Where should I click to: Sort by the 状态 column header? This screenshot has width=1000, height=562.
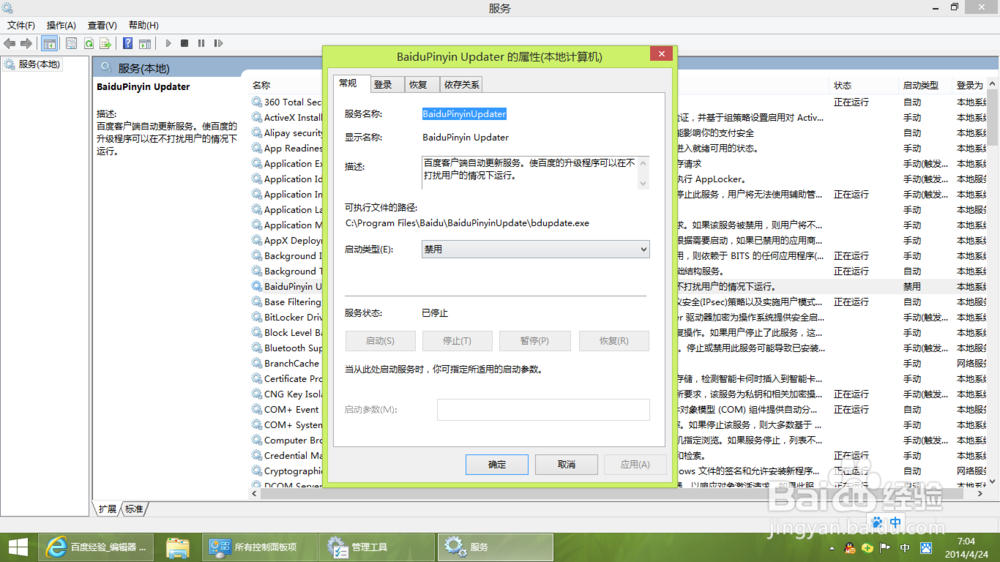842,85
